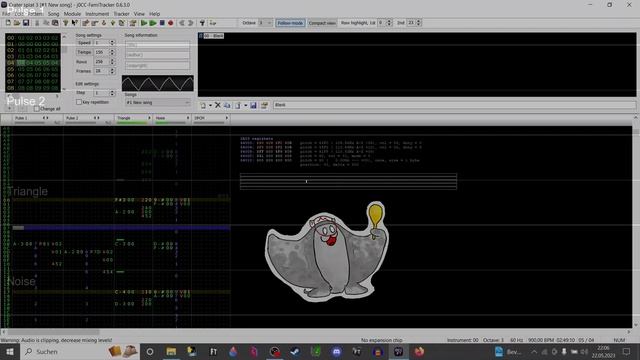Toggle Compact view
The width and height of the screenshot is (640, 360).
tap(322, 23)
